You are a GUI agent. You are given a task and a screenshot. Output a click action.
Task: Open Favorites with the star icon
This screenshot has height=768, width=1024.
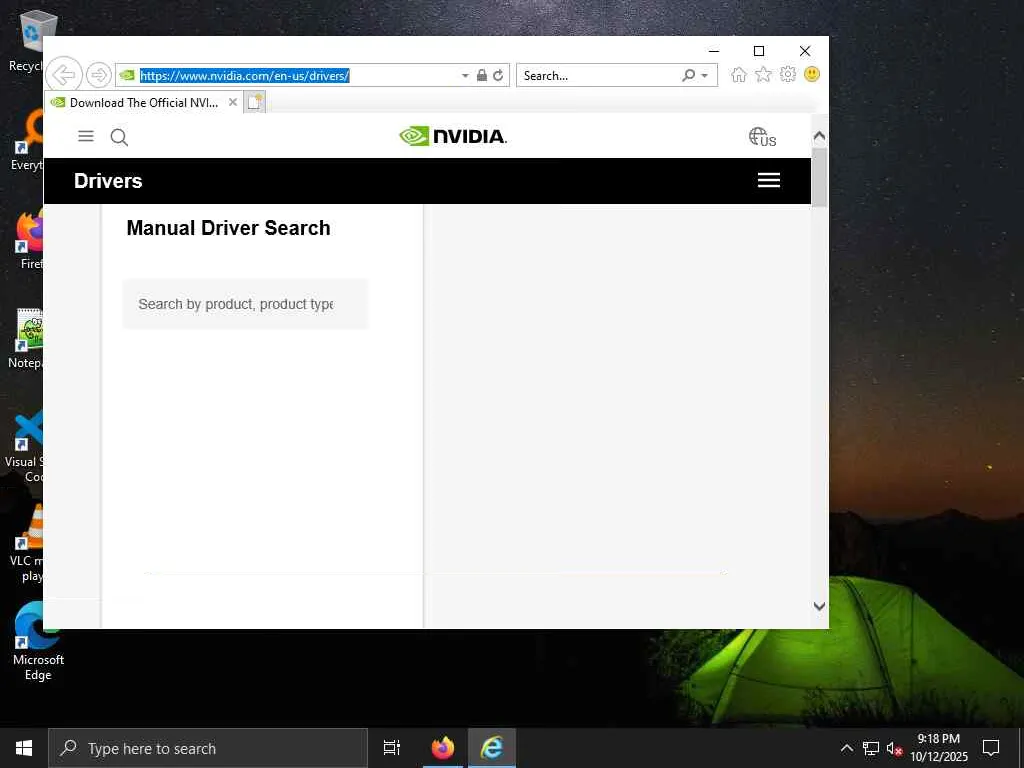763,75
